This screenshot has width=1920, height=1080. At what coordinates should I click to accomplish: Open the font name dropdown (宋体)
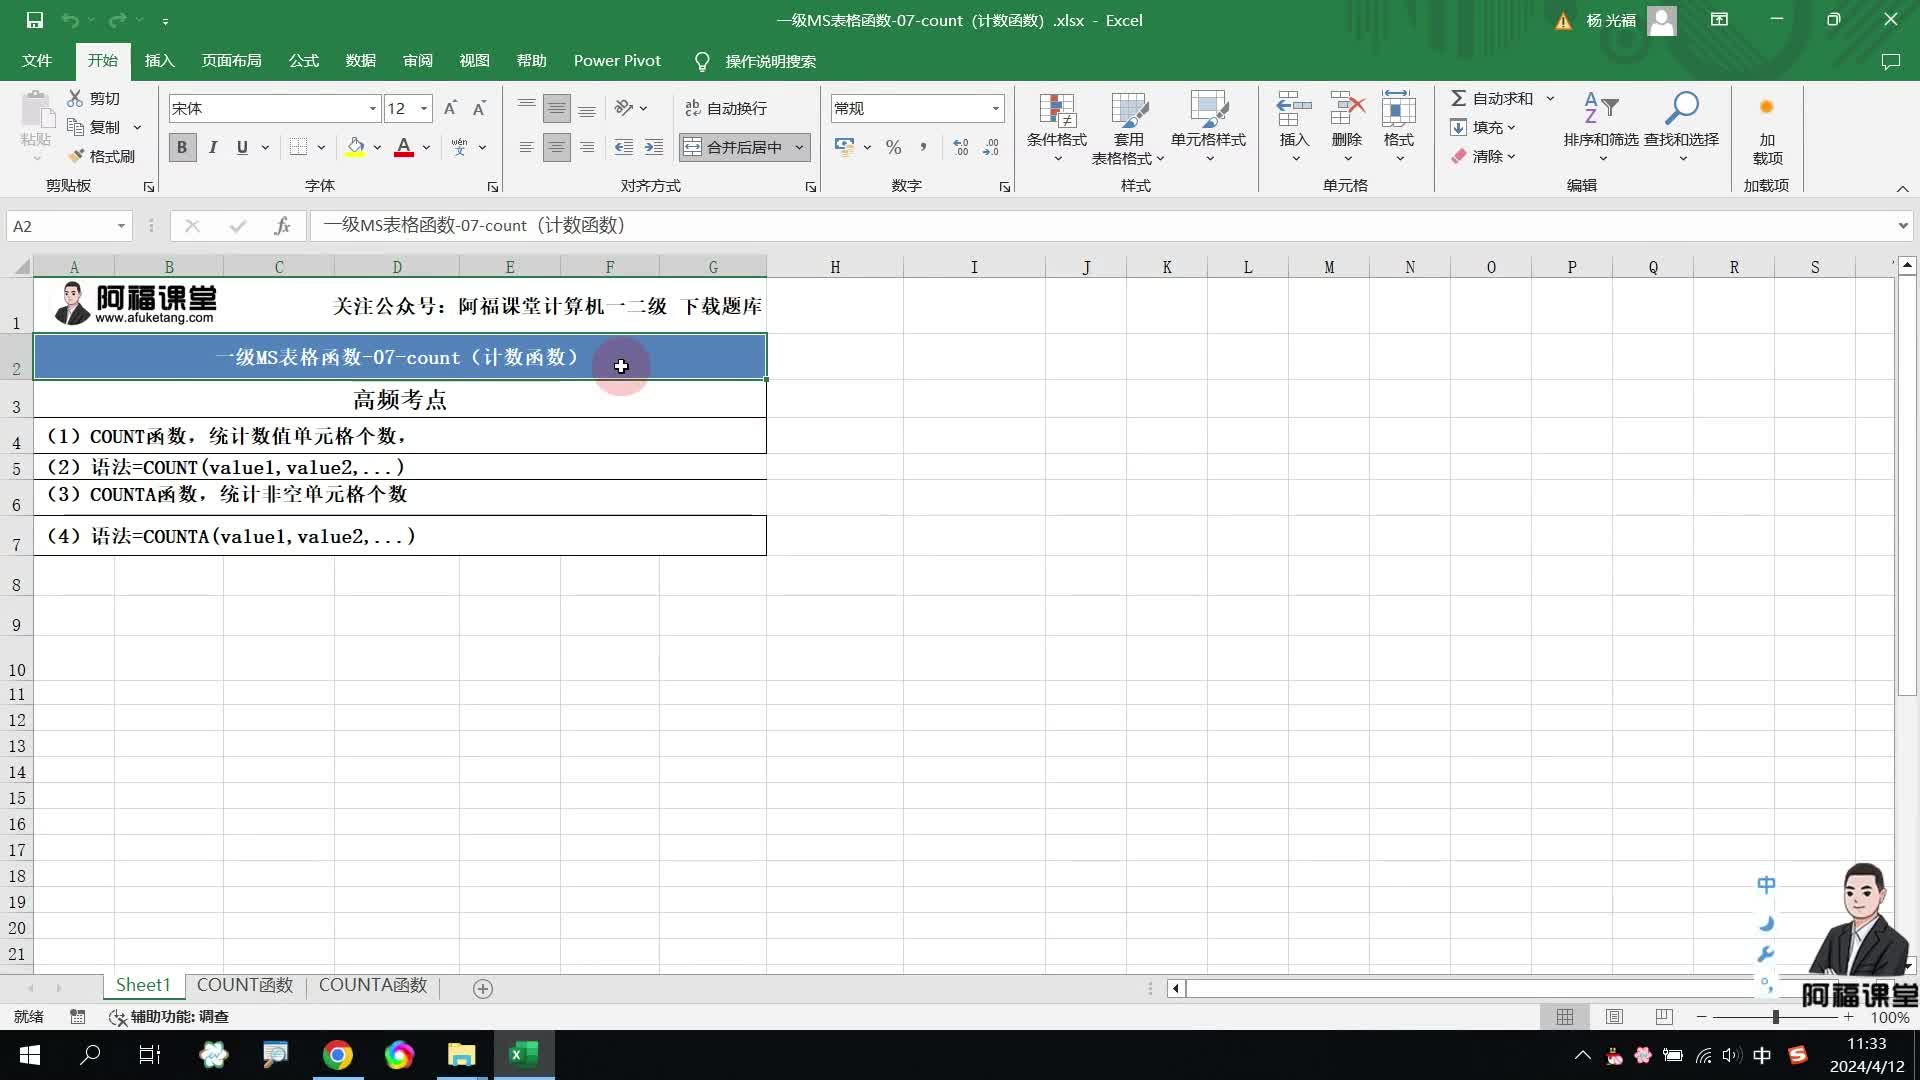tap(372, 108)
